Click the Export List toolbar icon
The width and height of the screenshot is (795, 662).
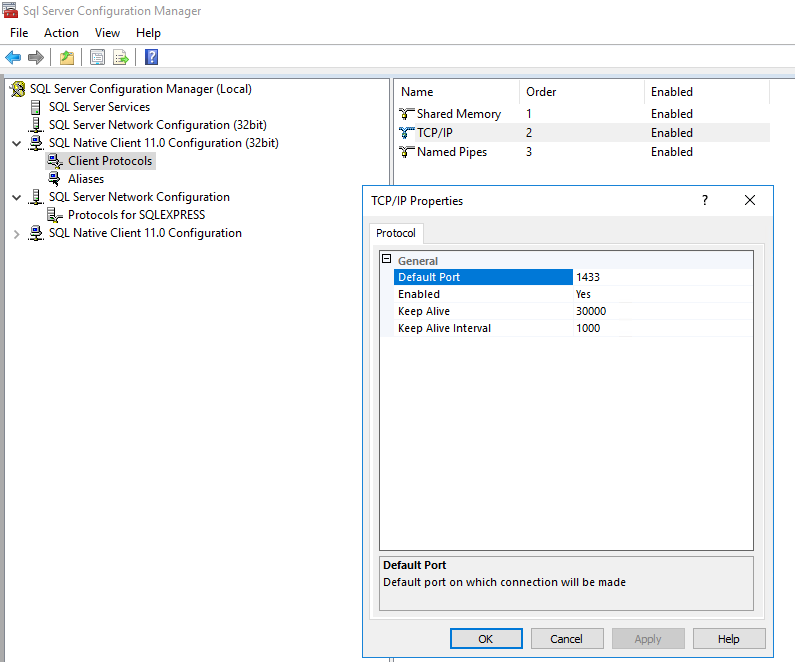pyautogui.click(x=121, y=57)
